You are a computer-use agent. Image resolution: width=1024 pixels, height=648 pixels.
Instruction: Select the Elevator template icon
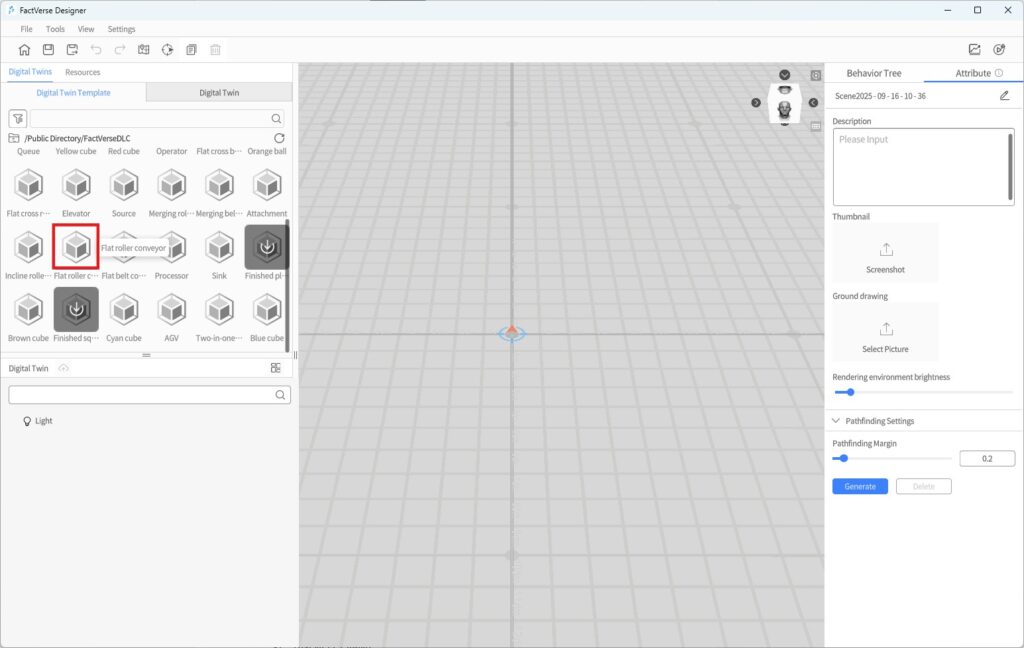(x=76, y=185)
